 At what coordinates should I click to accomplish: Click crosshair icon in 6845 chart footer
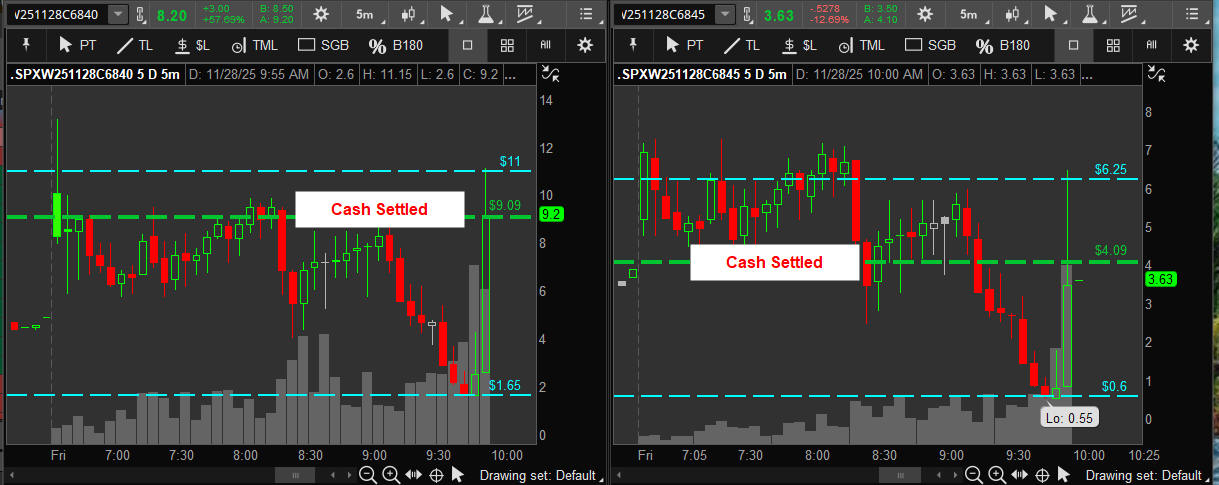tap(1041, 475)
